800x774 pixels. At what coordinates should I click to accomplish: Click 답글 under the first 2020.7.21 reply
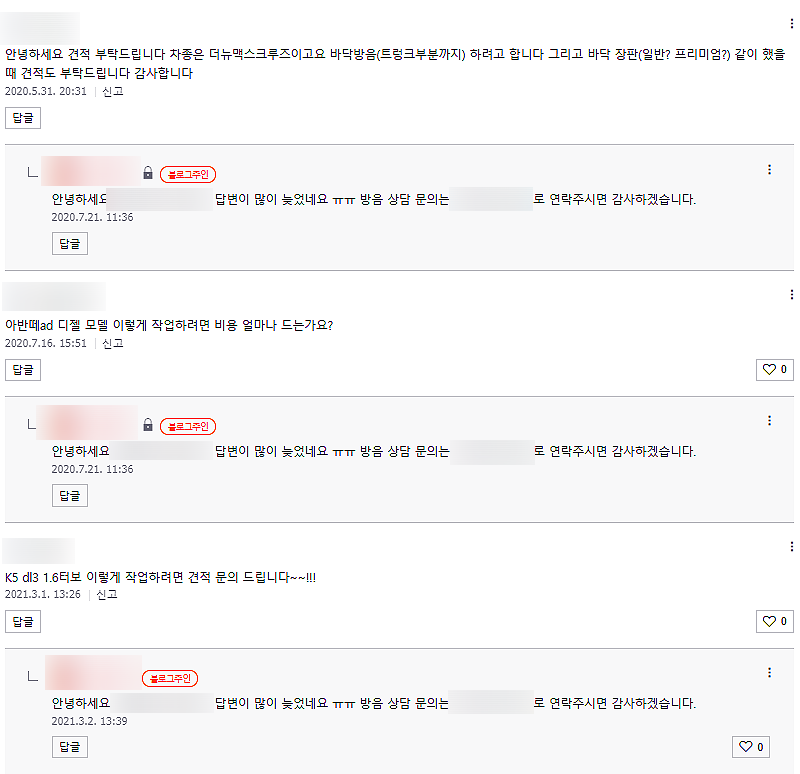[x=70, y=243]
